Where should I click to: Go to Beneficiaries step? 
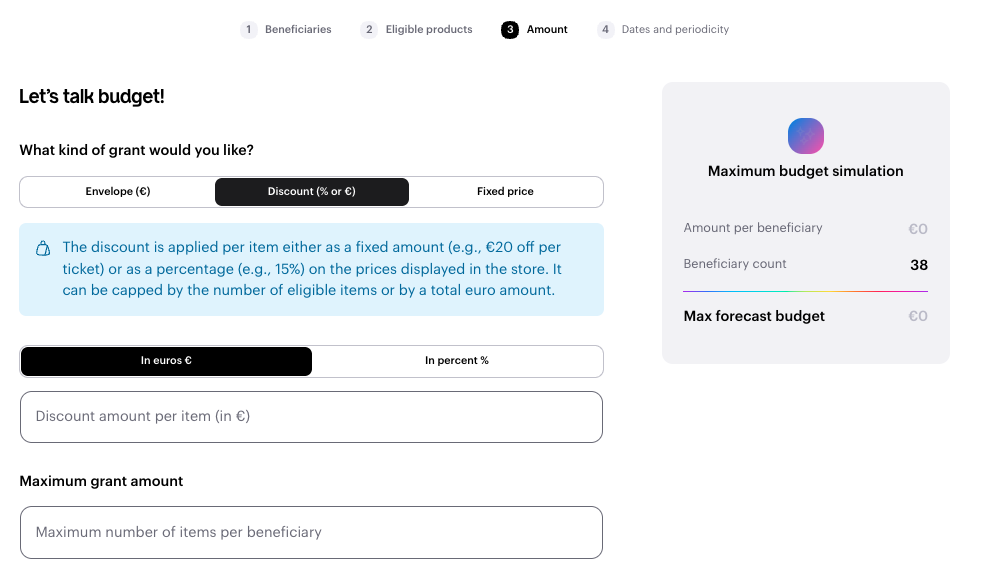coord(298,30)
